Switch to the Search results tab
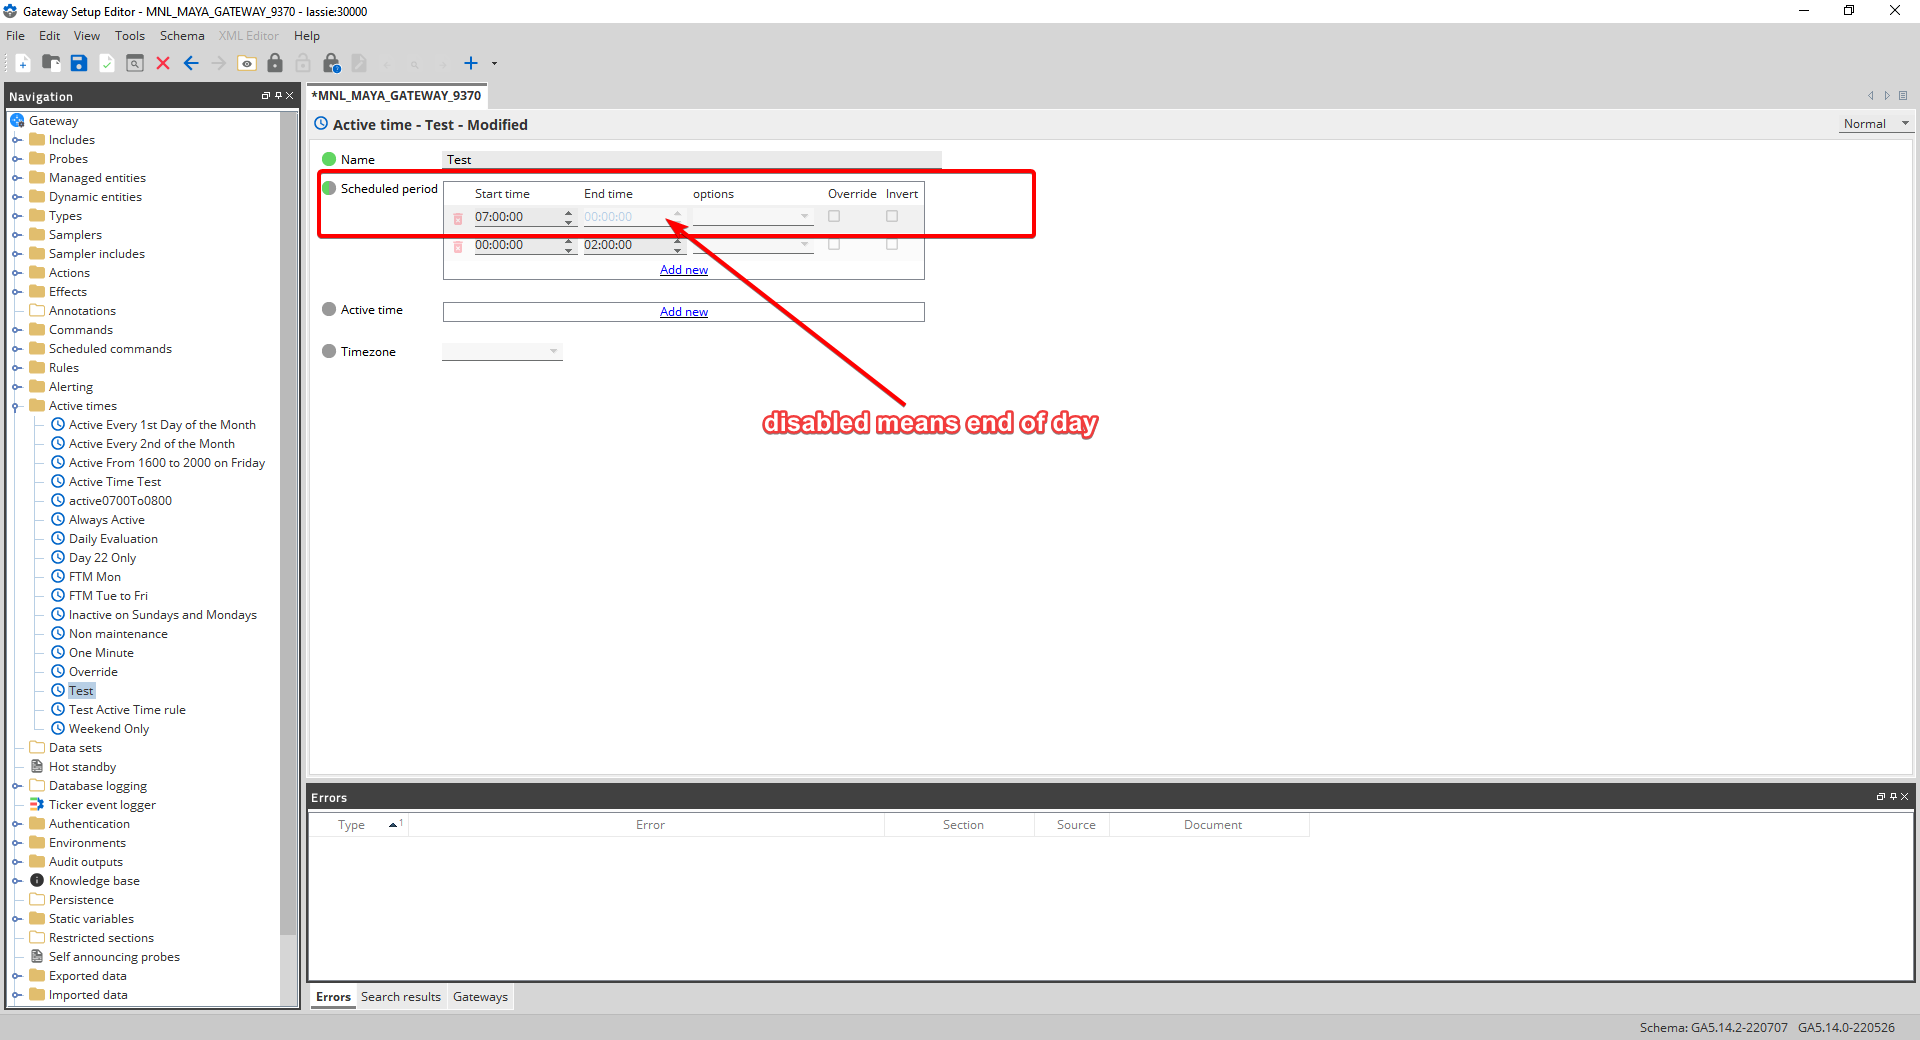Image resolution: width=1920 pixels, height=1040 pixels. click(x=400, y=997)
